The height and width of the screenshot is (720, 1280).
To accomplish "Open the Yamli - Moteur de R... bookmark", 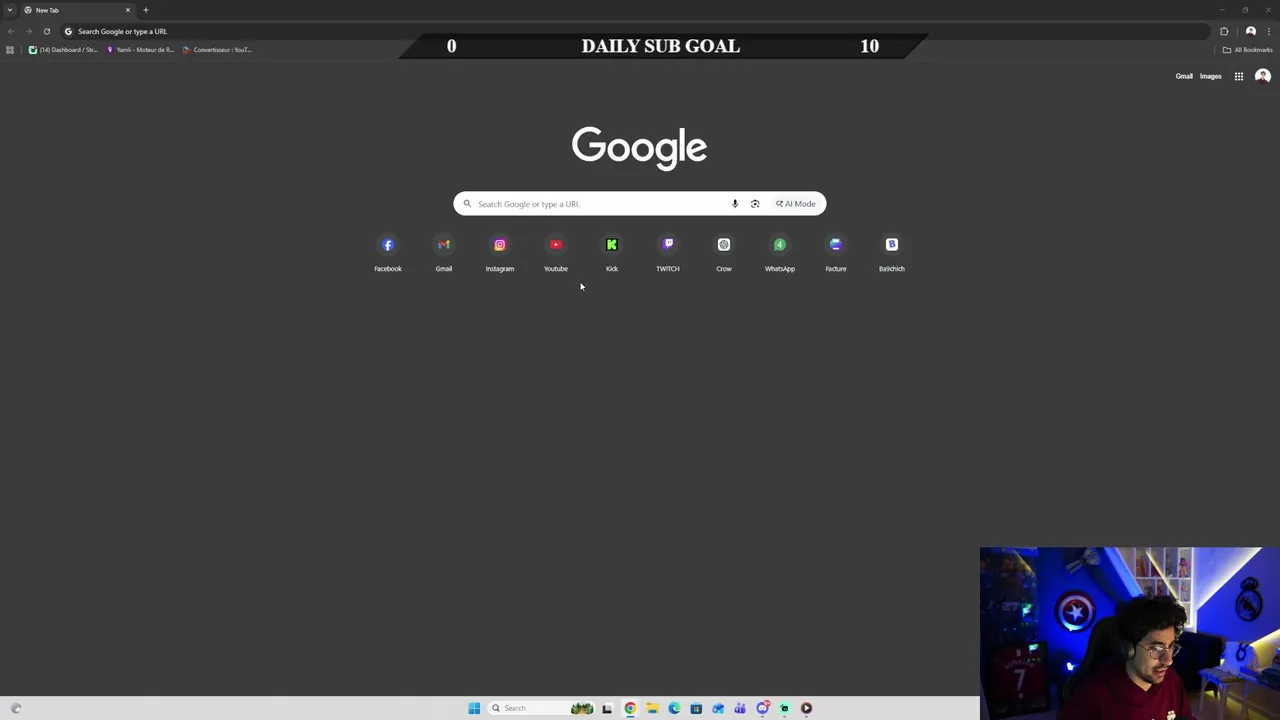I will 140,50.
